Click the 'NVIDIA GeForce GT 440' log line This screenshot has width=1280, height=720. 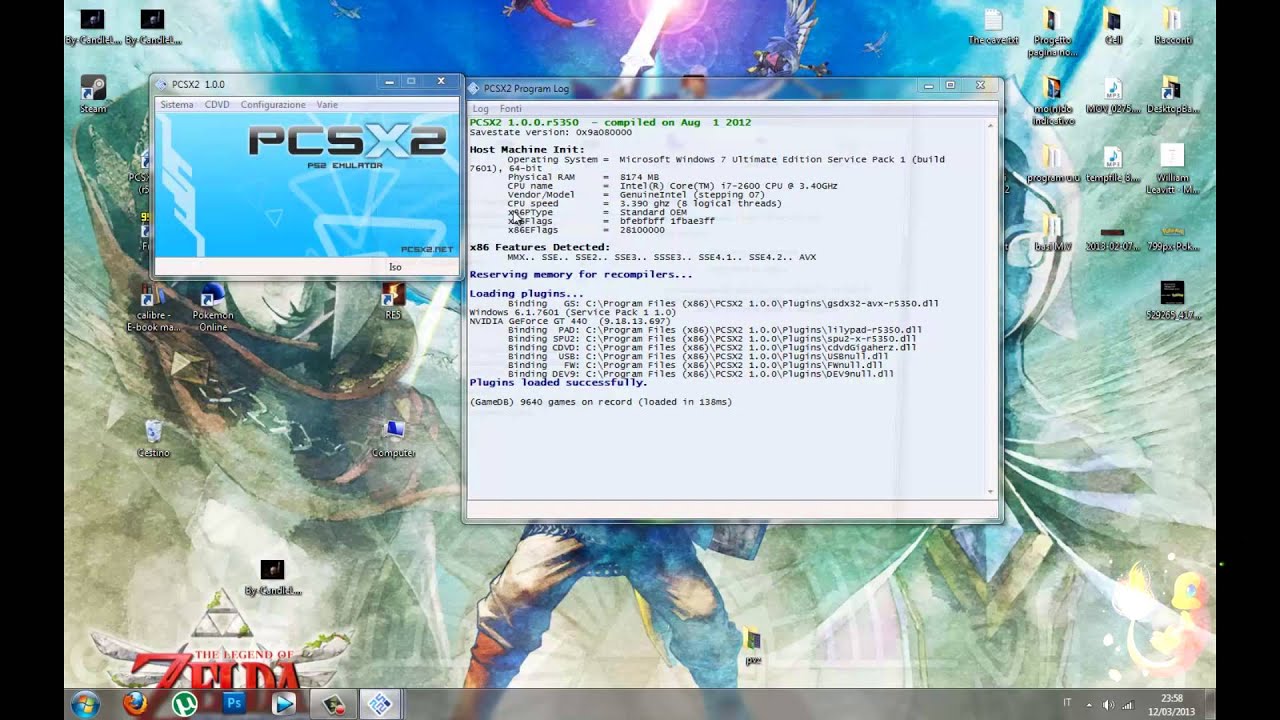pyautogui.click(x=569, y=321)
